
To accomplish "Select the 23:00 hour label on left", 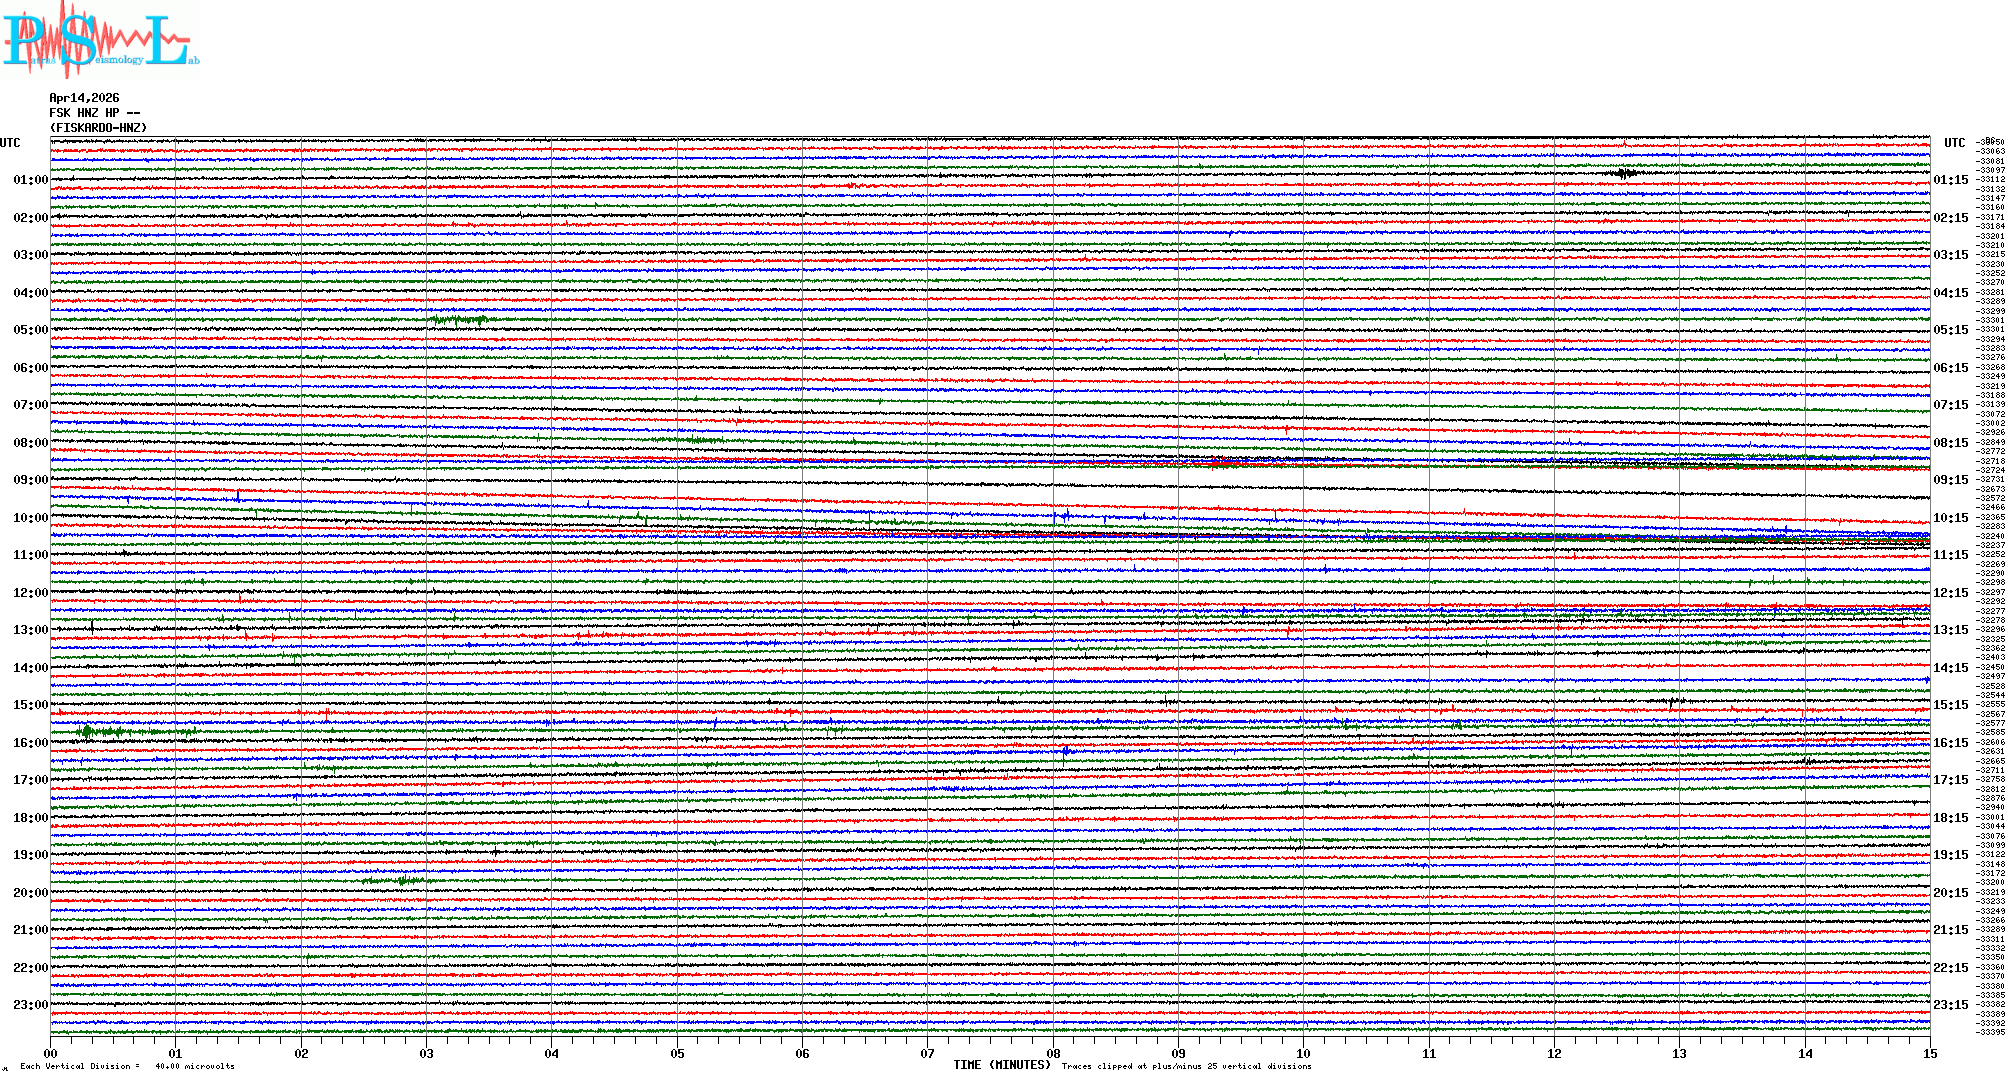I will [30, 1005].
